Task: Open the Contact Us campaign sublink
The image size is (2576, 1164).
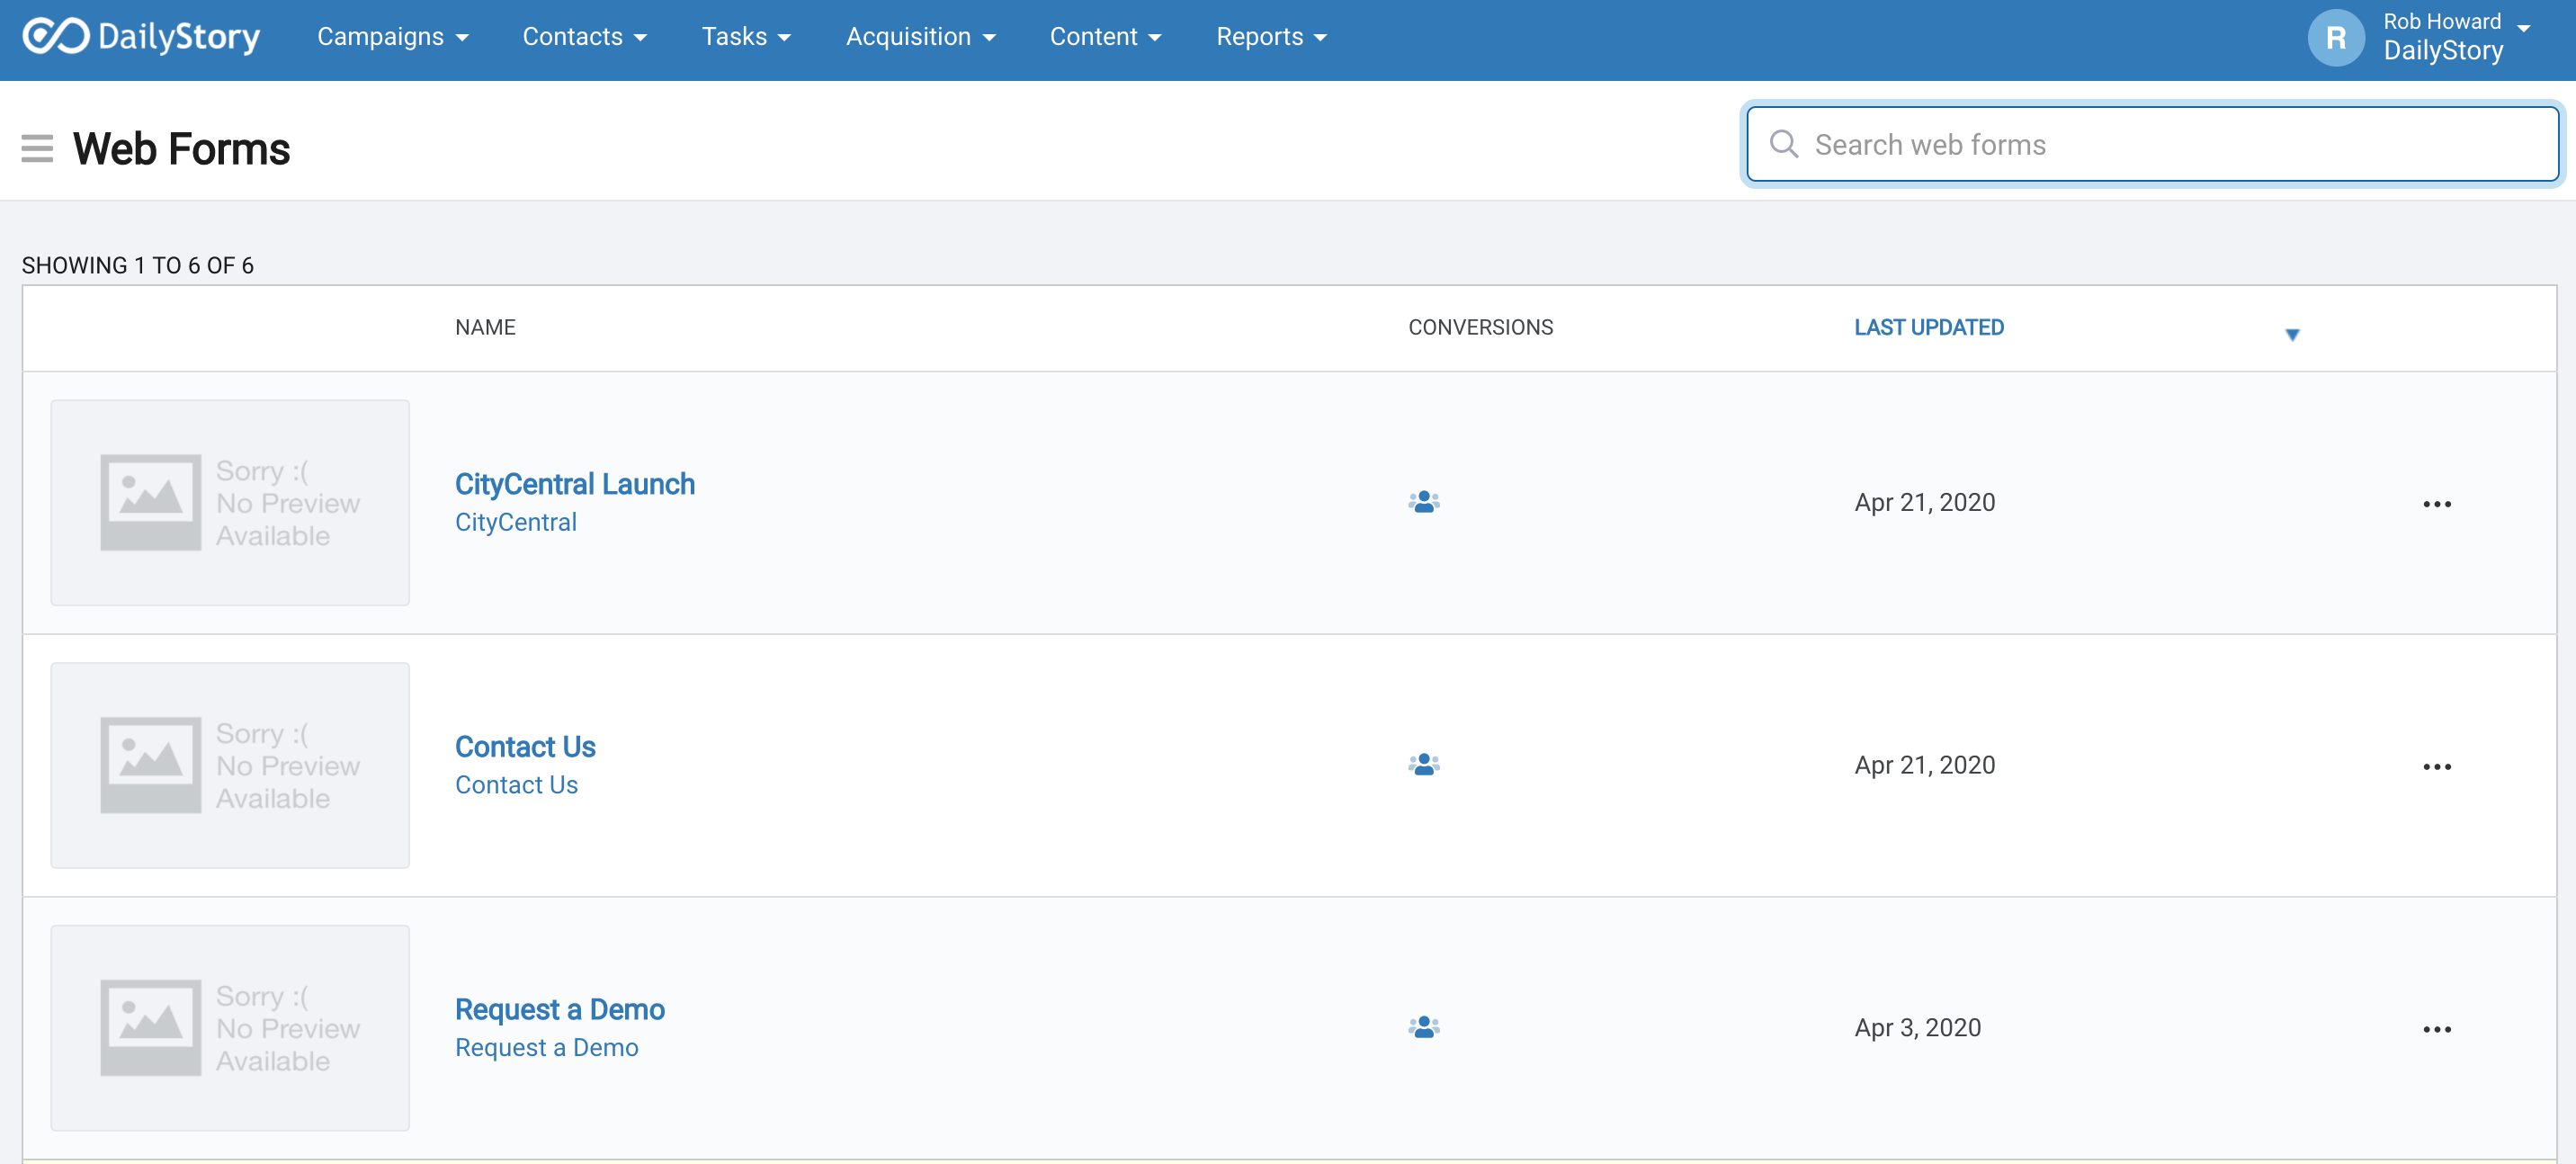Action: pyautogui.click(x=516, y=785)
